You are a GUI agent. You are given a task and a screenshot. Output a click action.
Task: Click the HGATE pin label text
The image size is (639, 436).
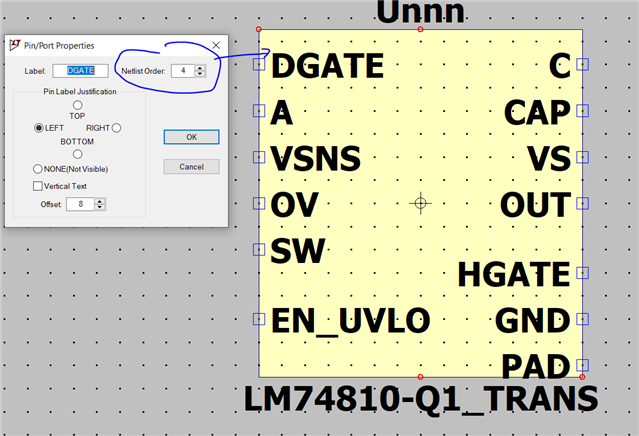514,275
